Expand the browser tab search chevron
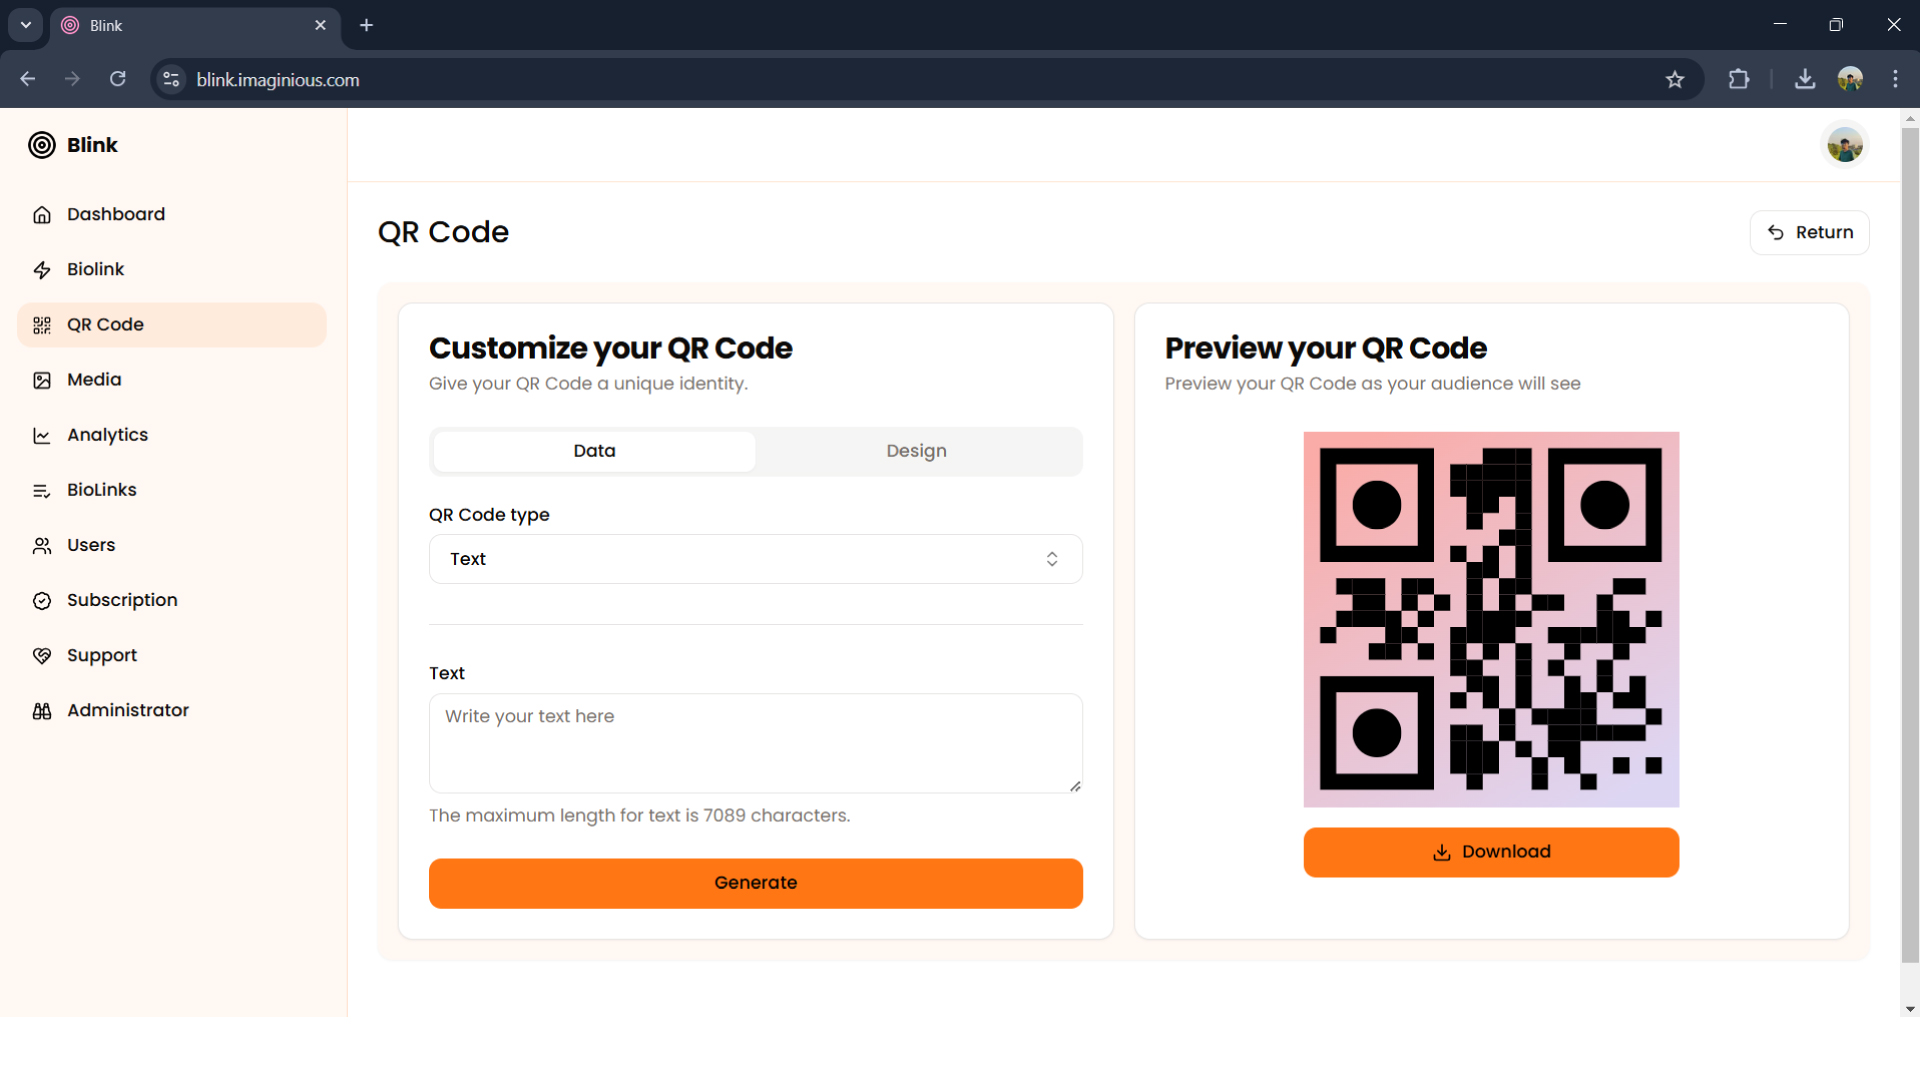This screenshot has width=1920, height=1080. 25,25
